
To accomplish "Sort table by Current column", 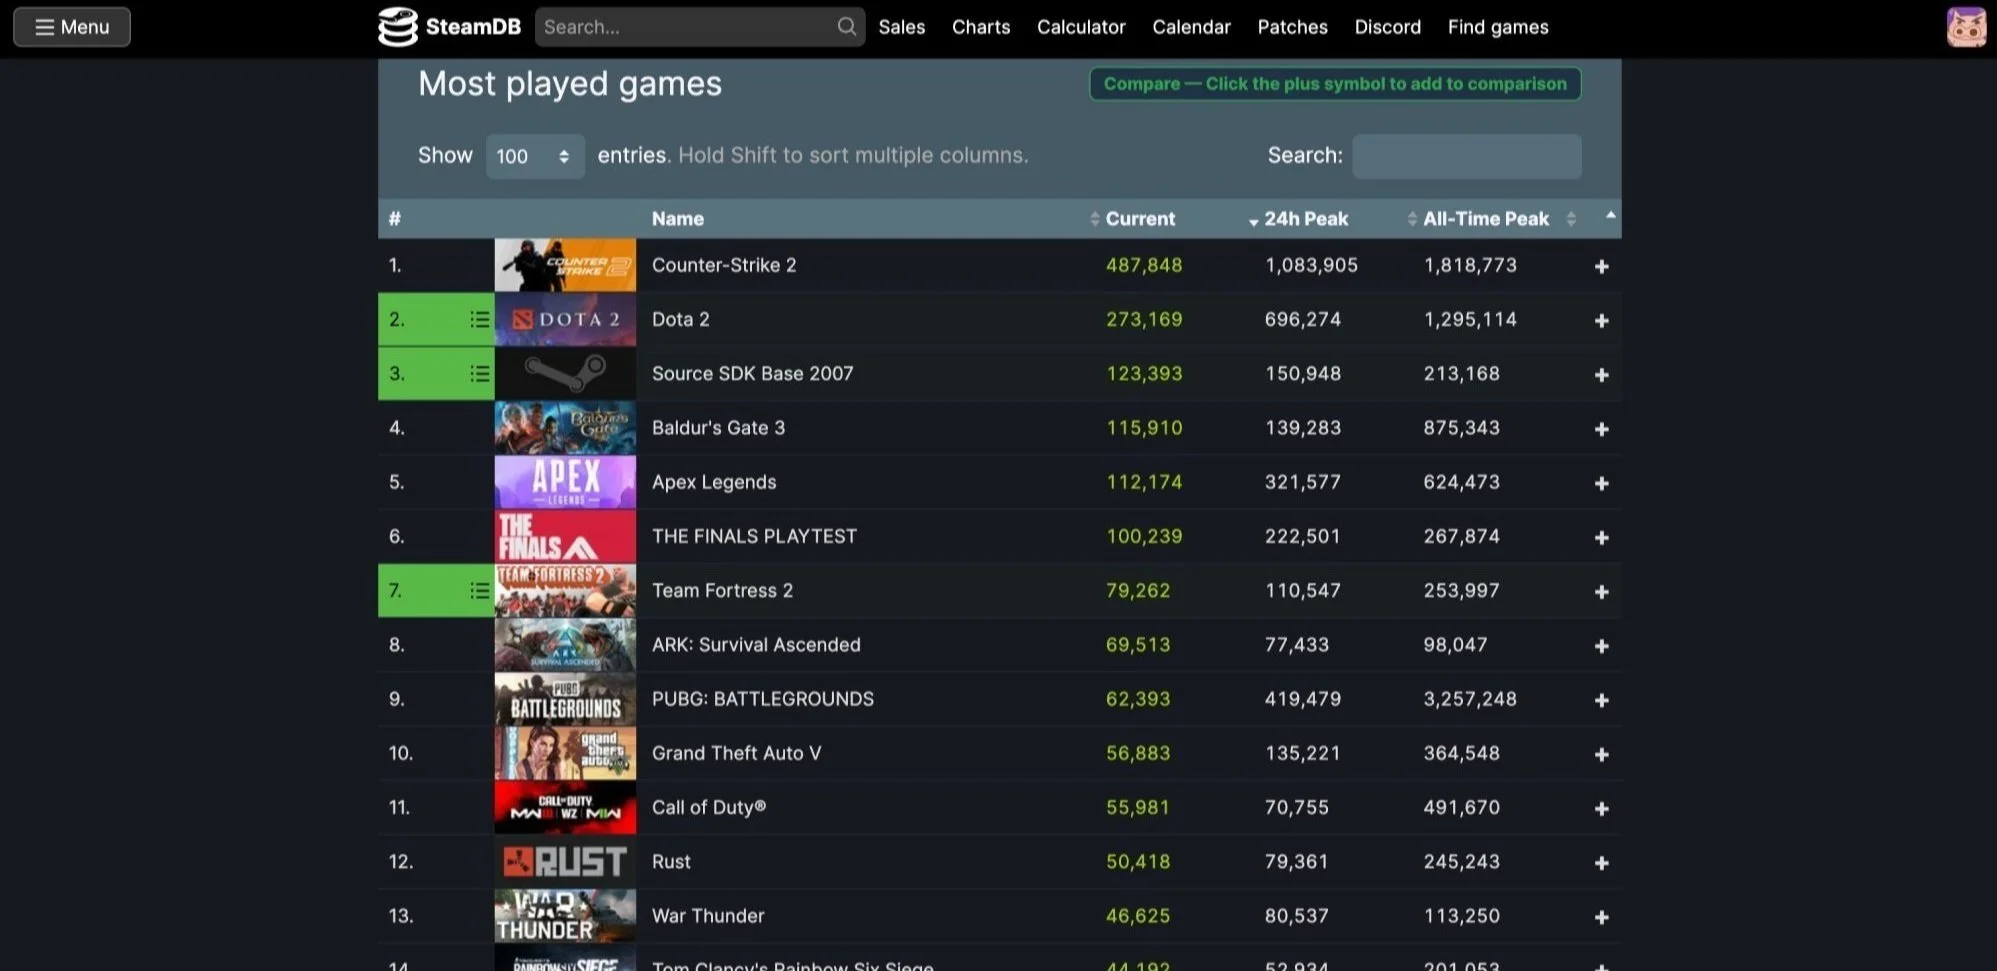I will 1140,219.
